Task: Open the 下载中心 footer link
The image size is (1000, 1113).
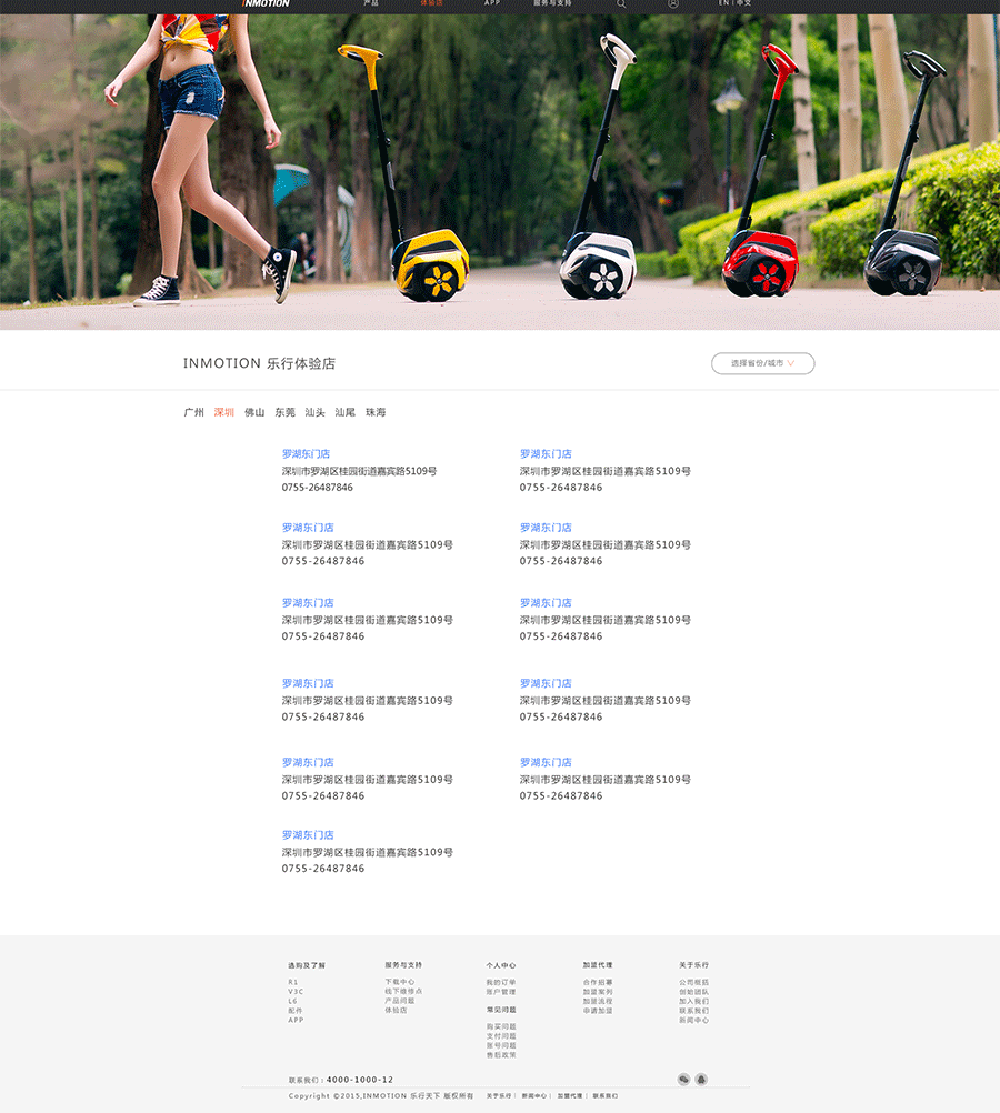Action: 400,982
